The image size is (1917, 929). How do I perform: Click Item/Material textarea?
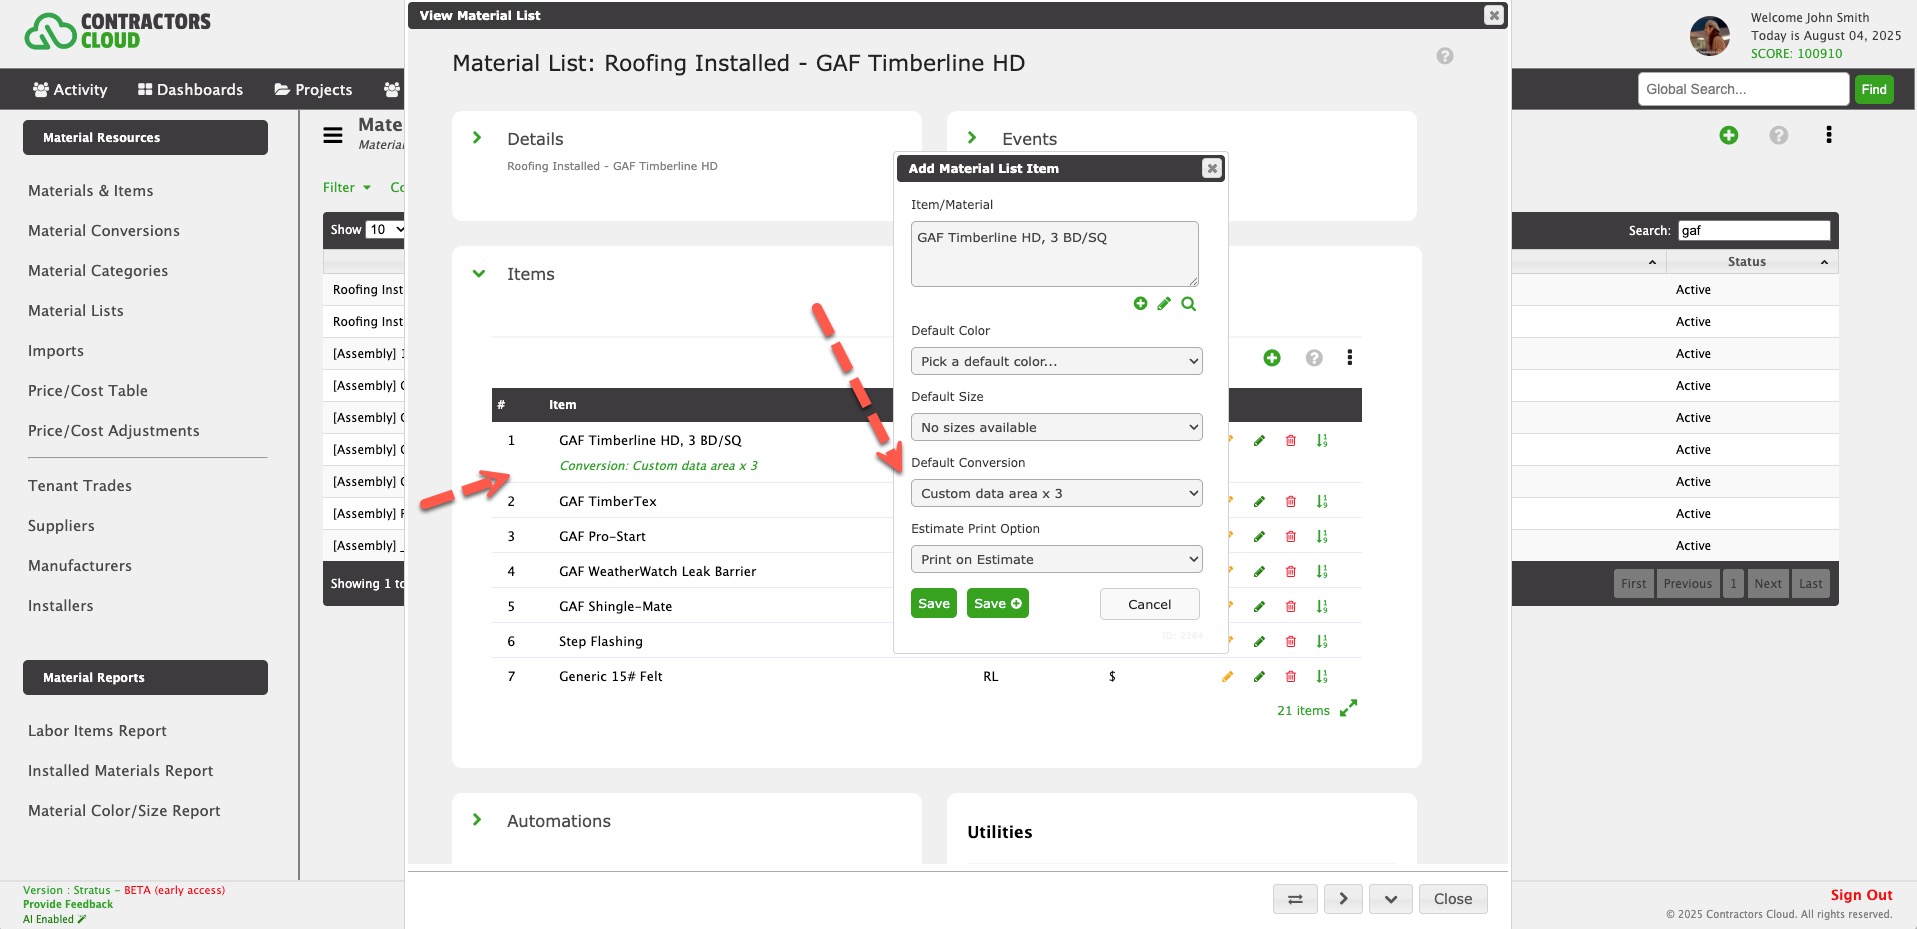click(x=1055, y=254)
